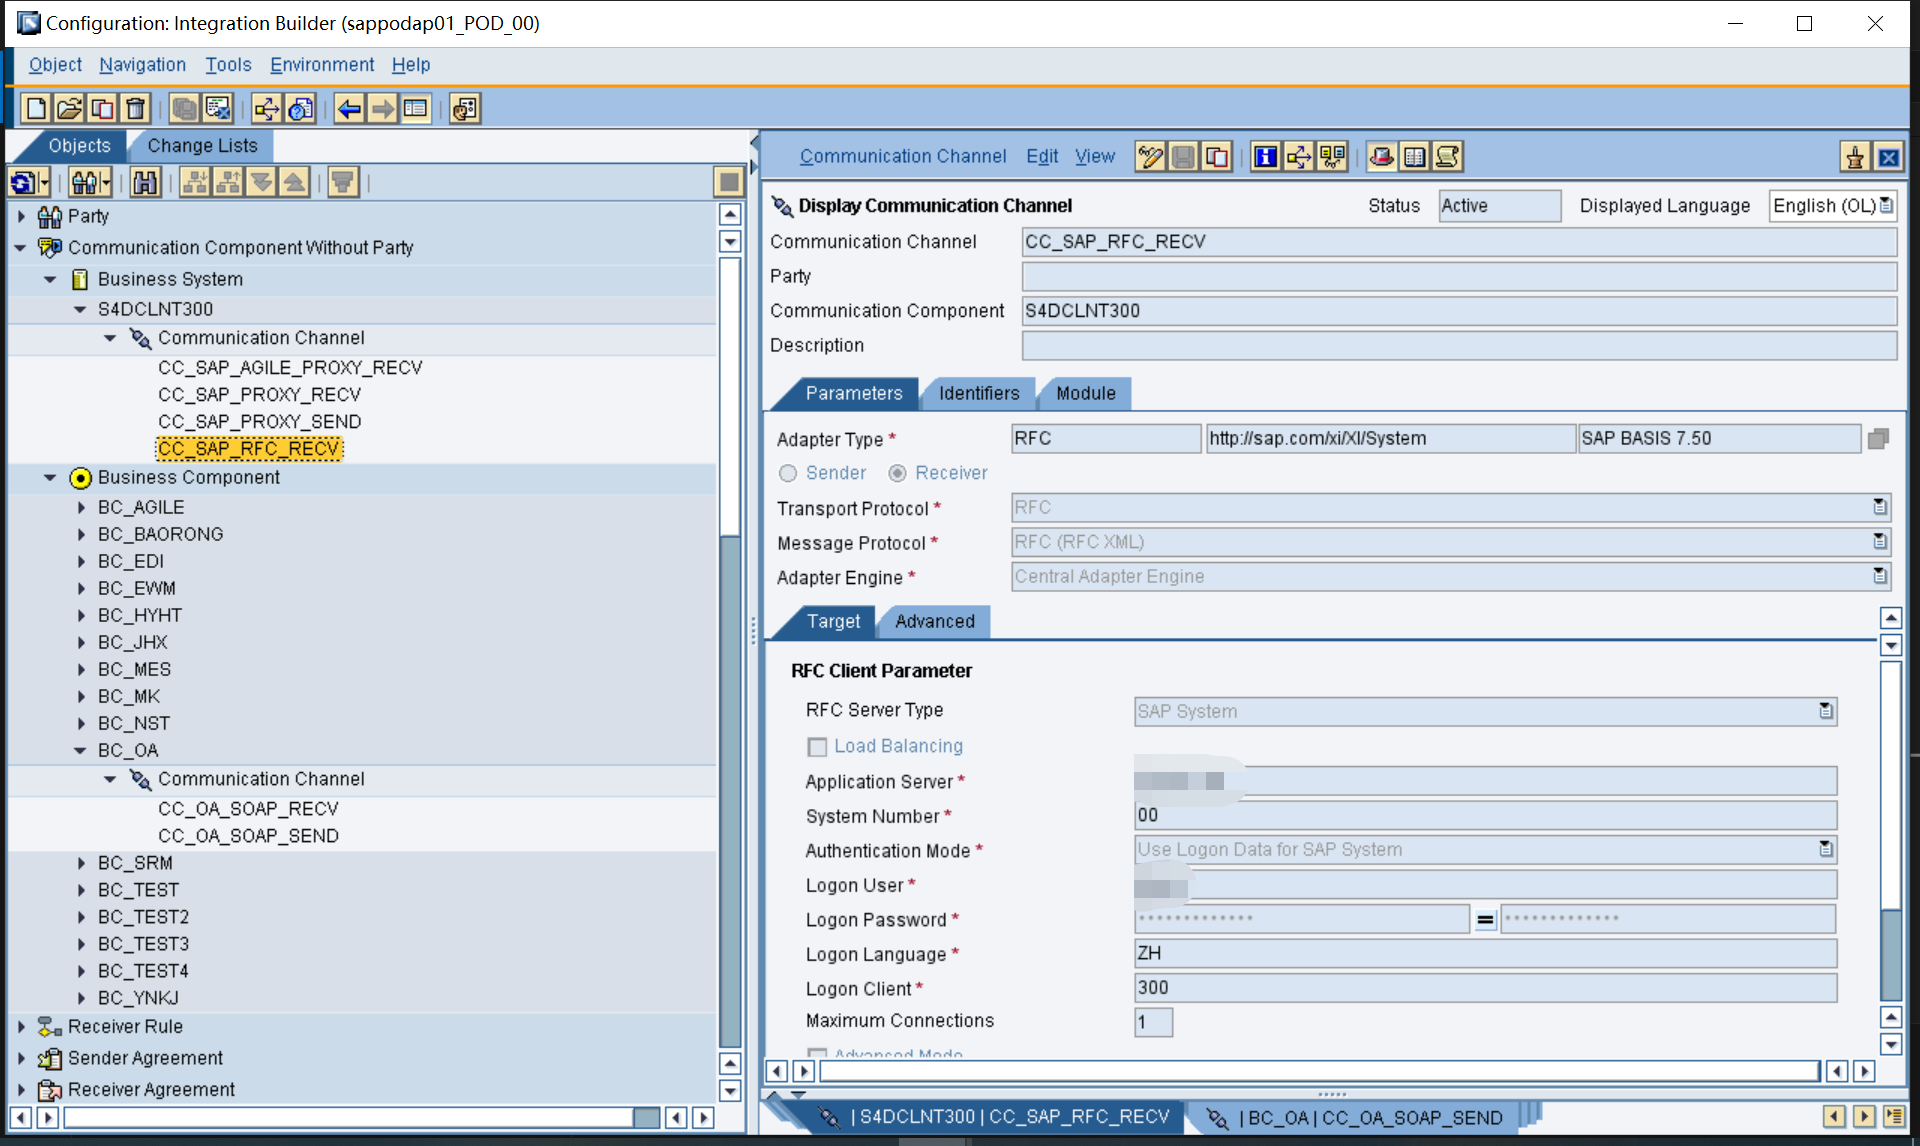Open the Tools menu
Image resolution: width=1920 pixels, height=1146 pixels.
click(228, 64)
